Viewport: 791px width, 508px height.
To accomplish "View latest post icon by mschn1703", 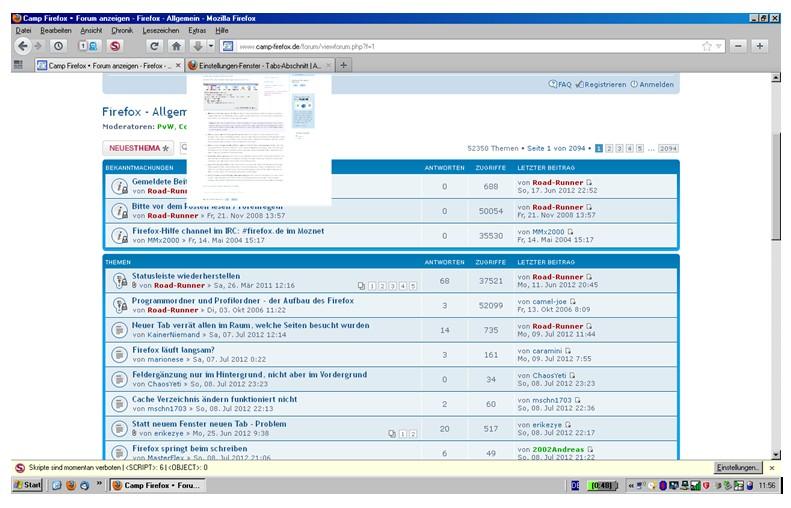I will click(578, 400).
